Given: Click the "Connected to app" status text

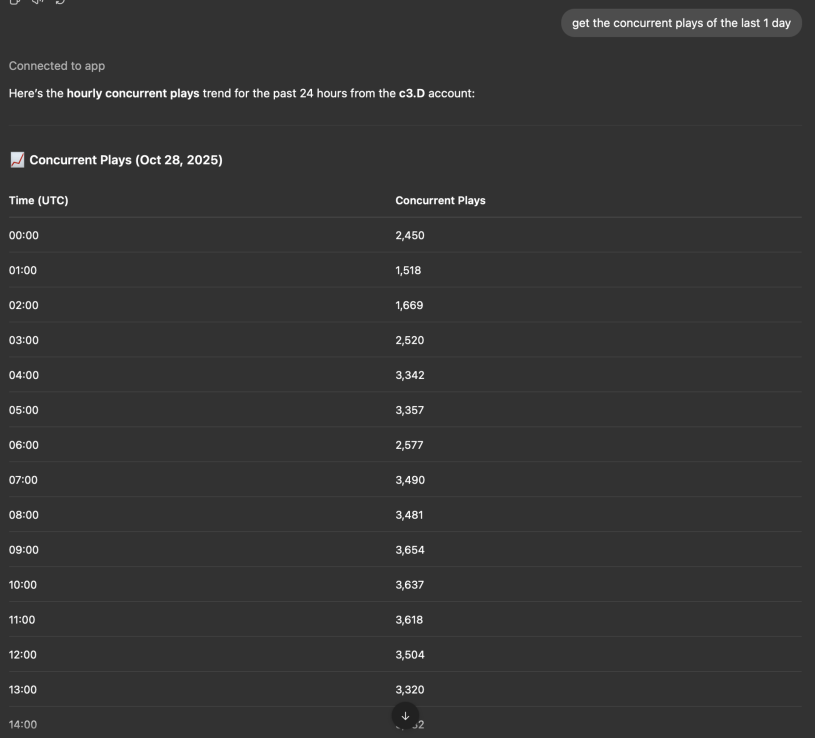Looking at the screenshot, I should [x=57, y=66].
